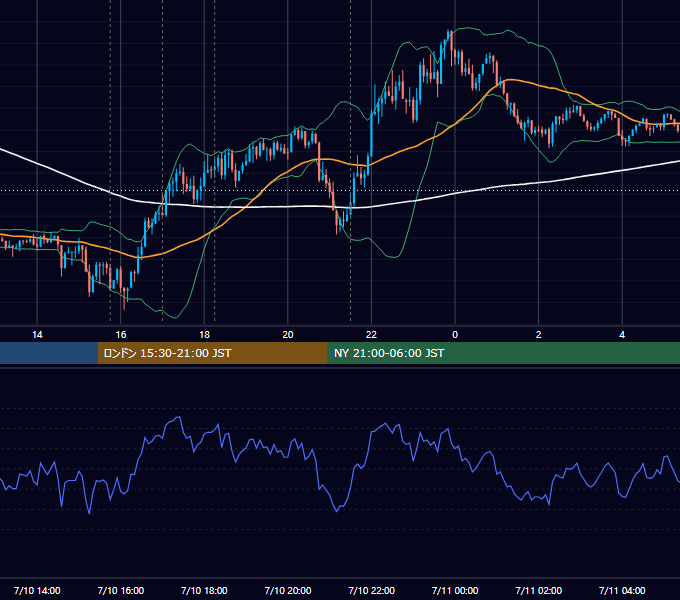Click the ロンドン 15:30-21:00 JST session bar

[x=212, y=353]
